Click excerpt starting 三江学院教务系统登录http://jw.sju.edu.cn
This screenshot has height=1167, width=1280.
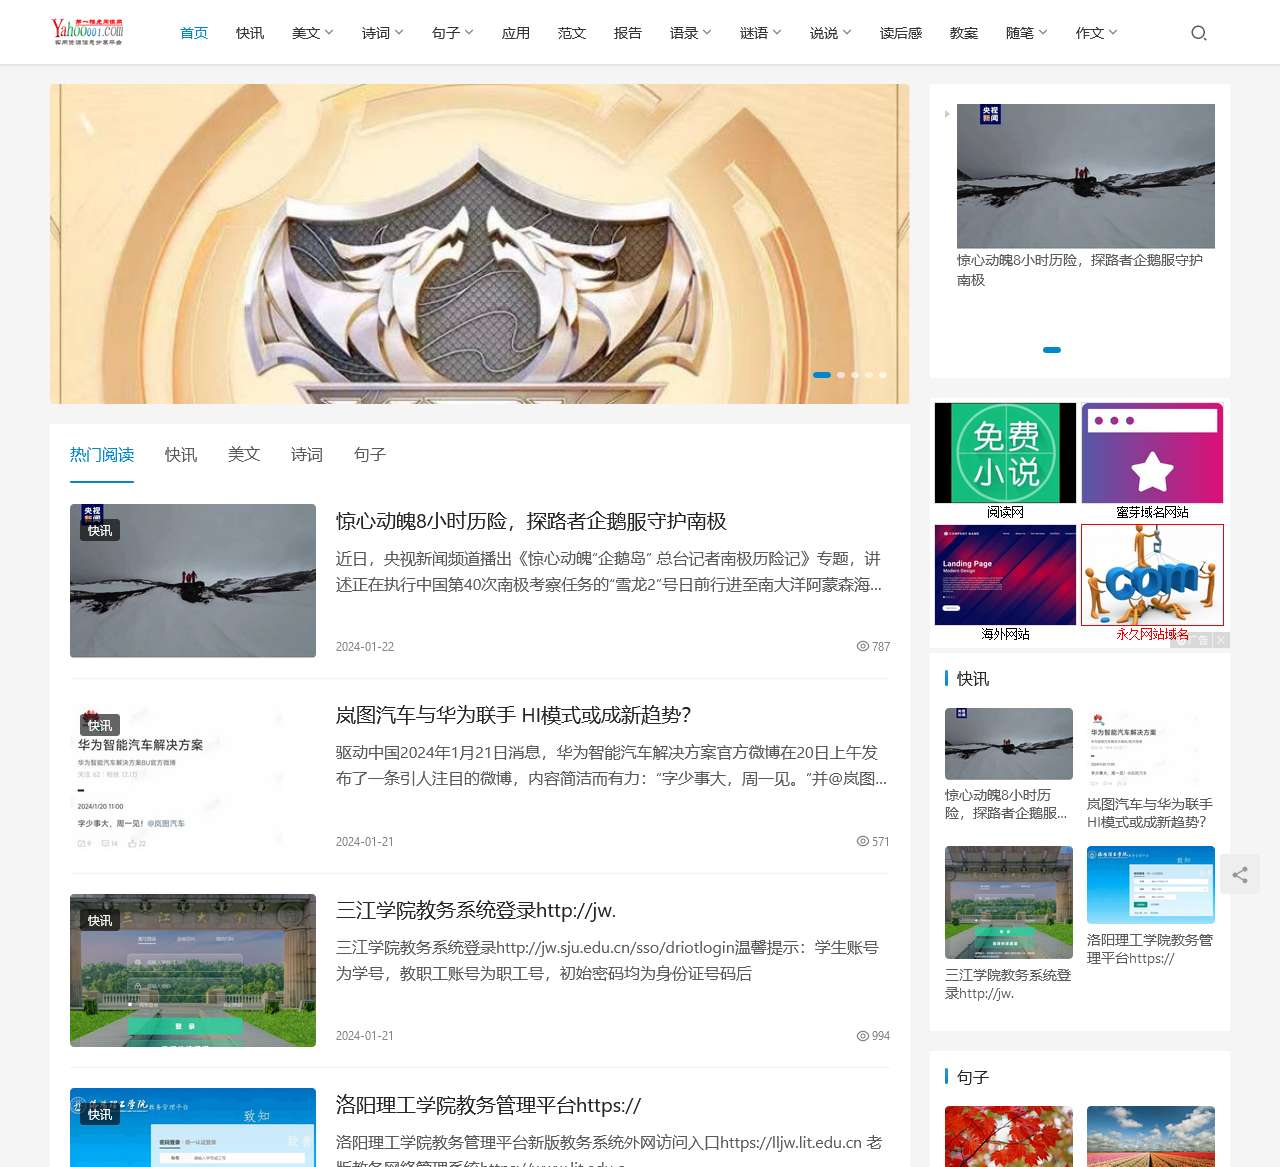click(608, 960)
